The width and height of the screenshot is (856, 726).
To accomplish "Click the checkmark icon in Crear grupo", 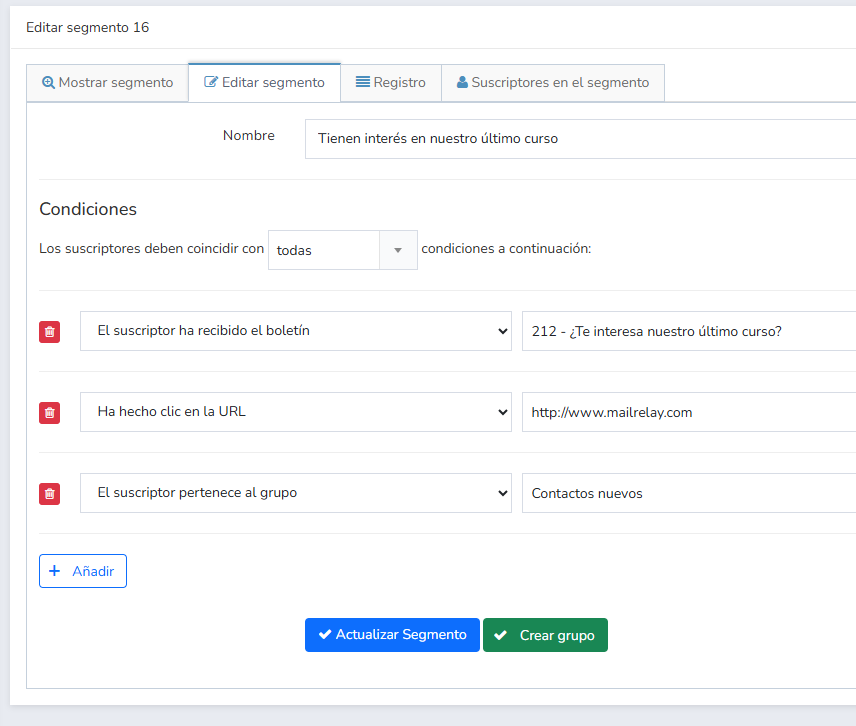I will (501, 634).
